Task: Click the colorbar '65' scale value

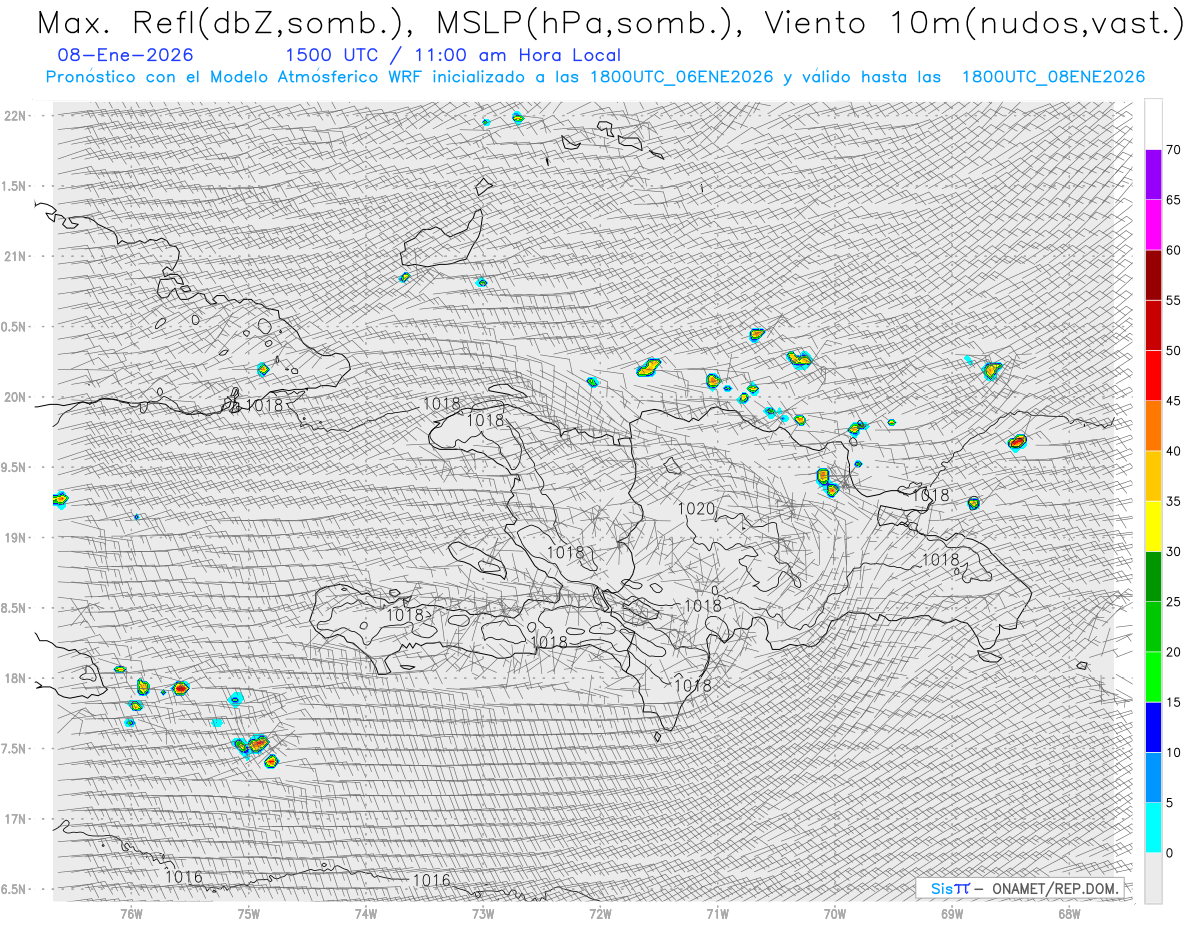Action: [1173, 200]
